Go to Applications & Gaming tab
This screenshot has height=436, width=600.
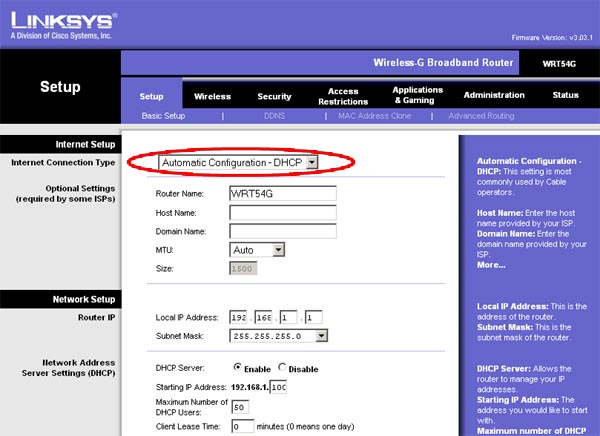click(418, 96)
